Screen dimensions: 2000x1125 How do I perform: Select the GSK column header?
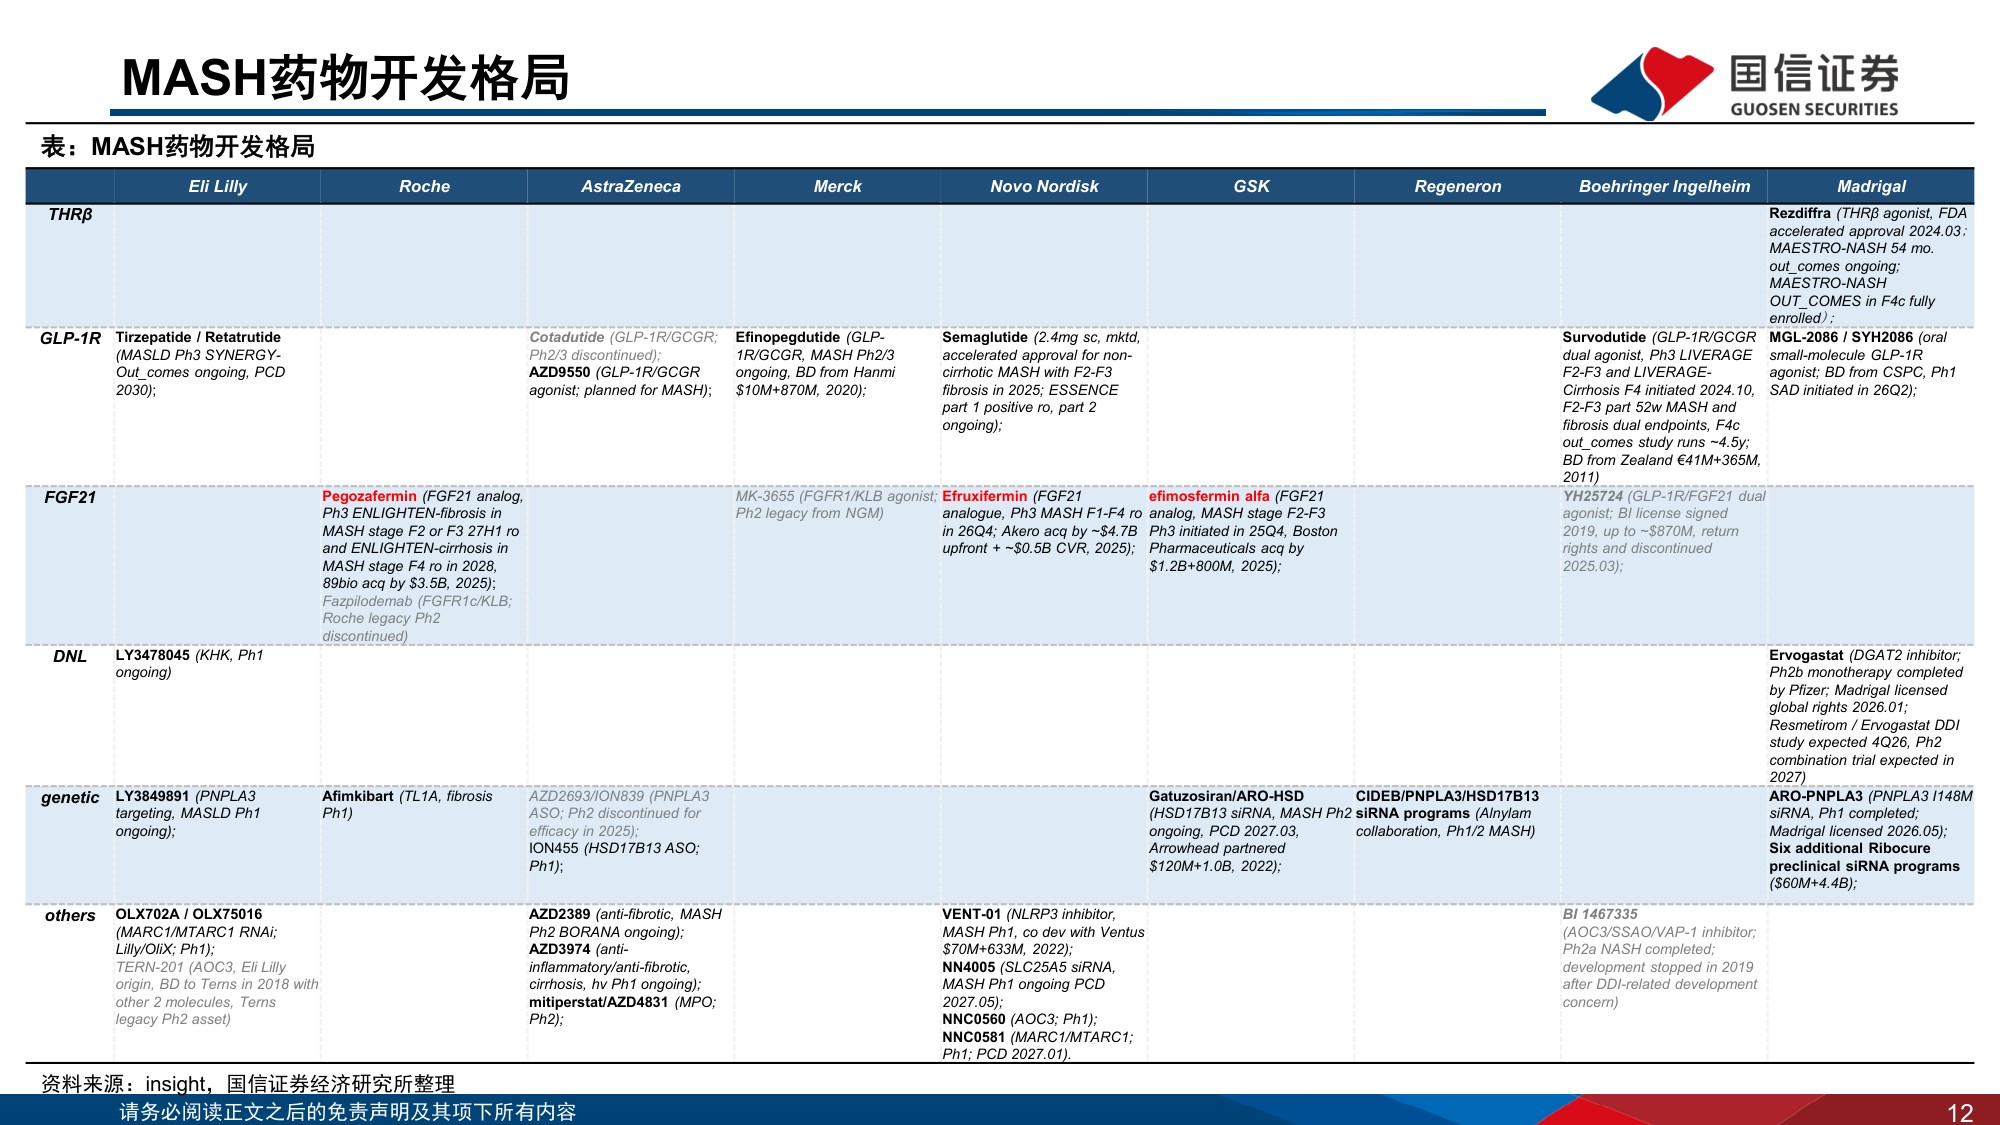[x=1251, y=186]
